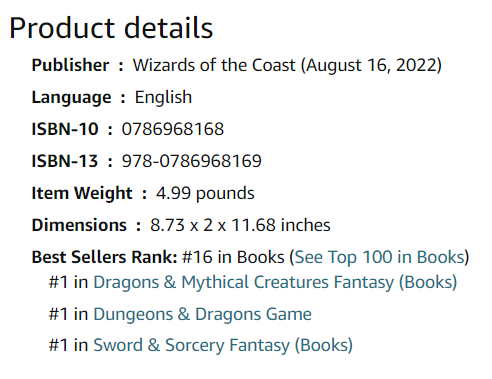Screen dimensions: 492x379
Task: Click the #16 in Books rank text
Action: coord(234,257)
